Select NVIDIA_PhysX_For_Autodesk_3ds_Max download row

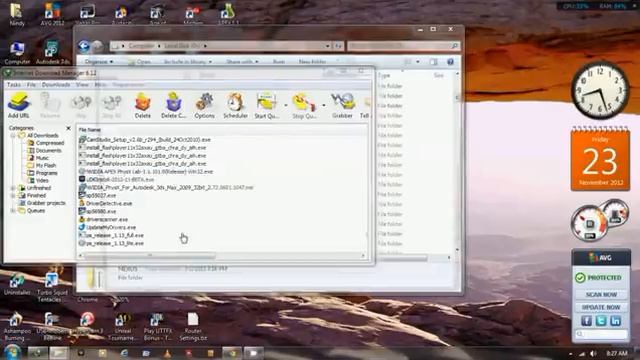pos(166,188)
